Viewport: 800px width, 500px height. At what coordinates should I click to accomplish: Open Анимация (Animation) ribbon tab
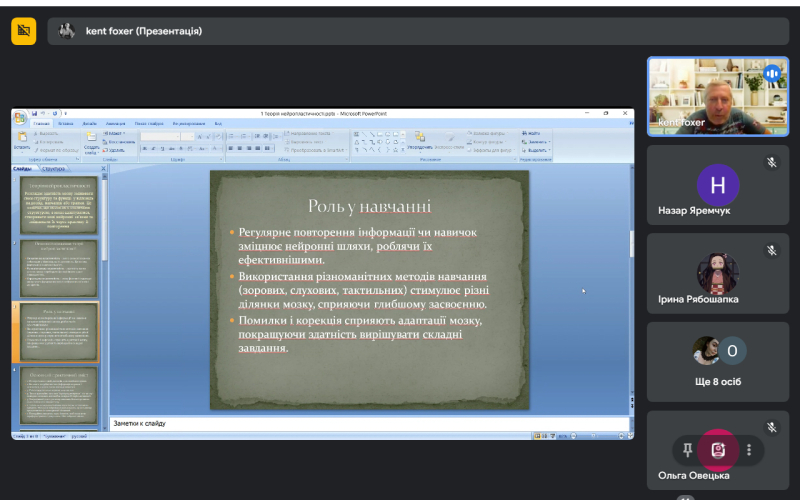tap(115, 123)
